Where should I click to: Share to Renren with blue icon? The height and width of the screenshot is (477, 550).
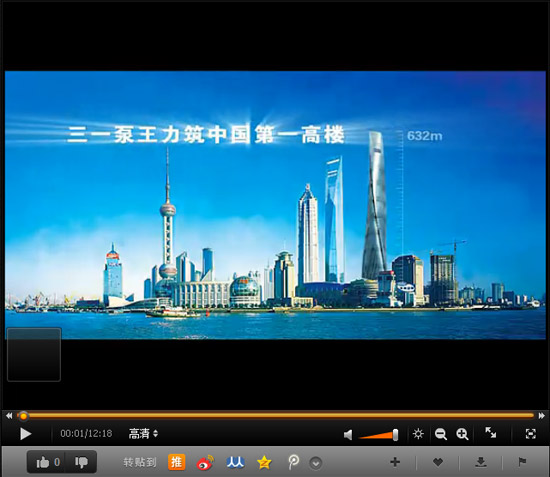[235, 463]
